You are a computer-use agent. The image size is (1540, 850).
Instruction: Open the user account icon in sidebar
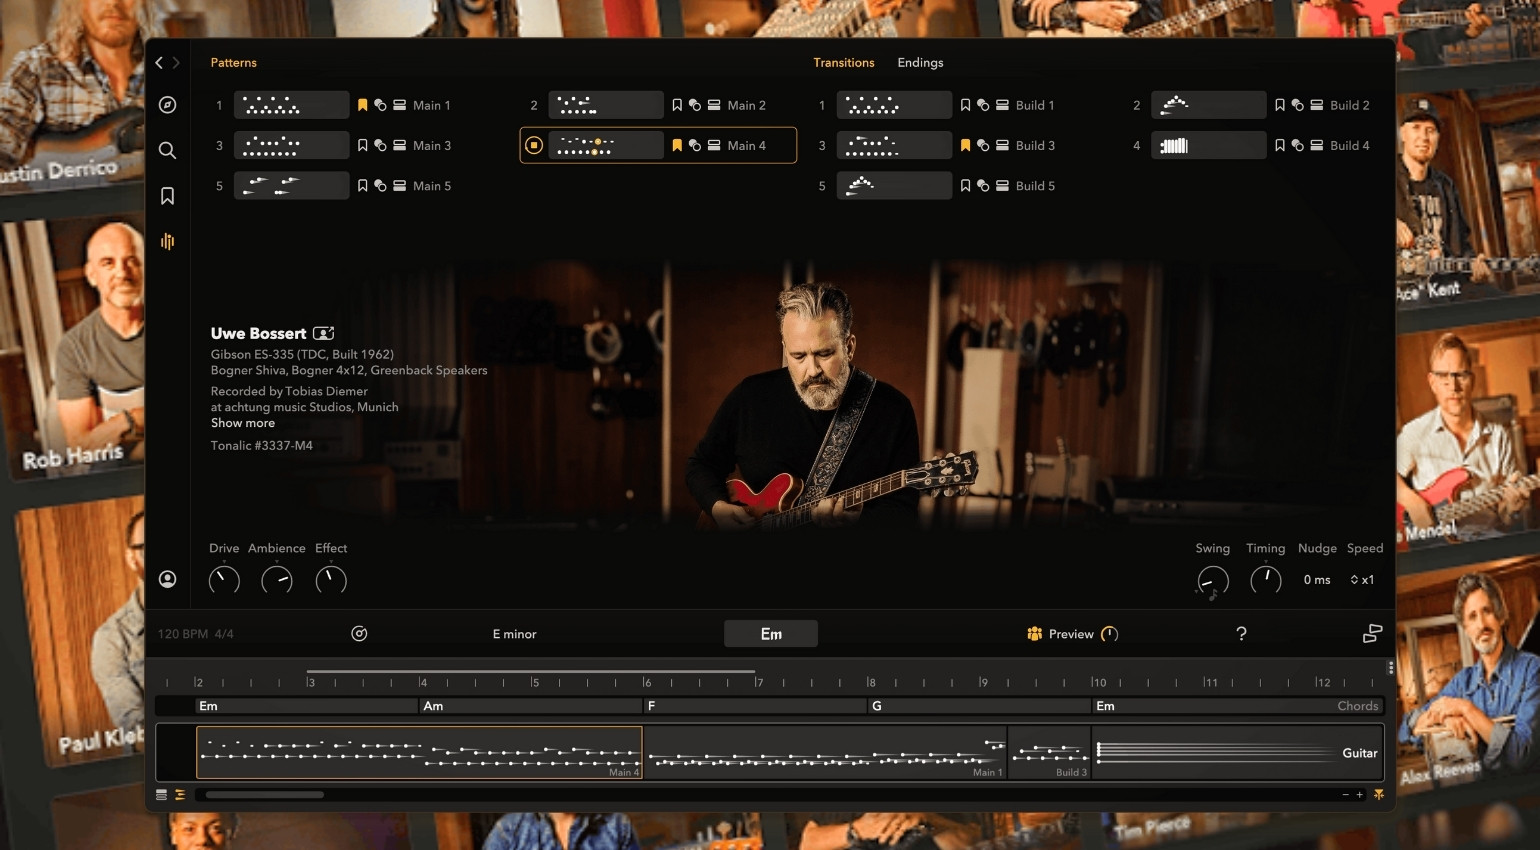tap(167, 579)
